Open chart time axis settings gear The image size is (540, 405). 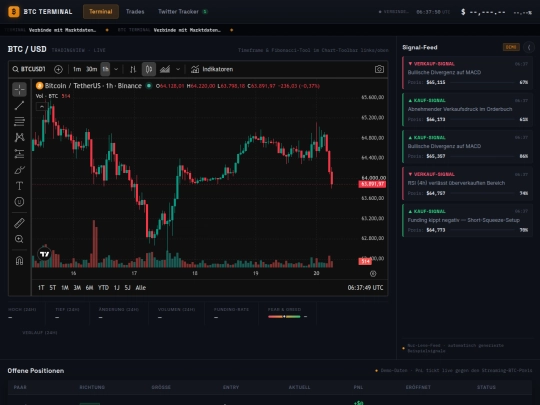(x=373, y=273)
